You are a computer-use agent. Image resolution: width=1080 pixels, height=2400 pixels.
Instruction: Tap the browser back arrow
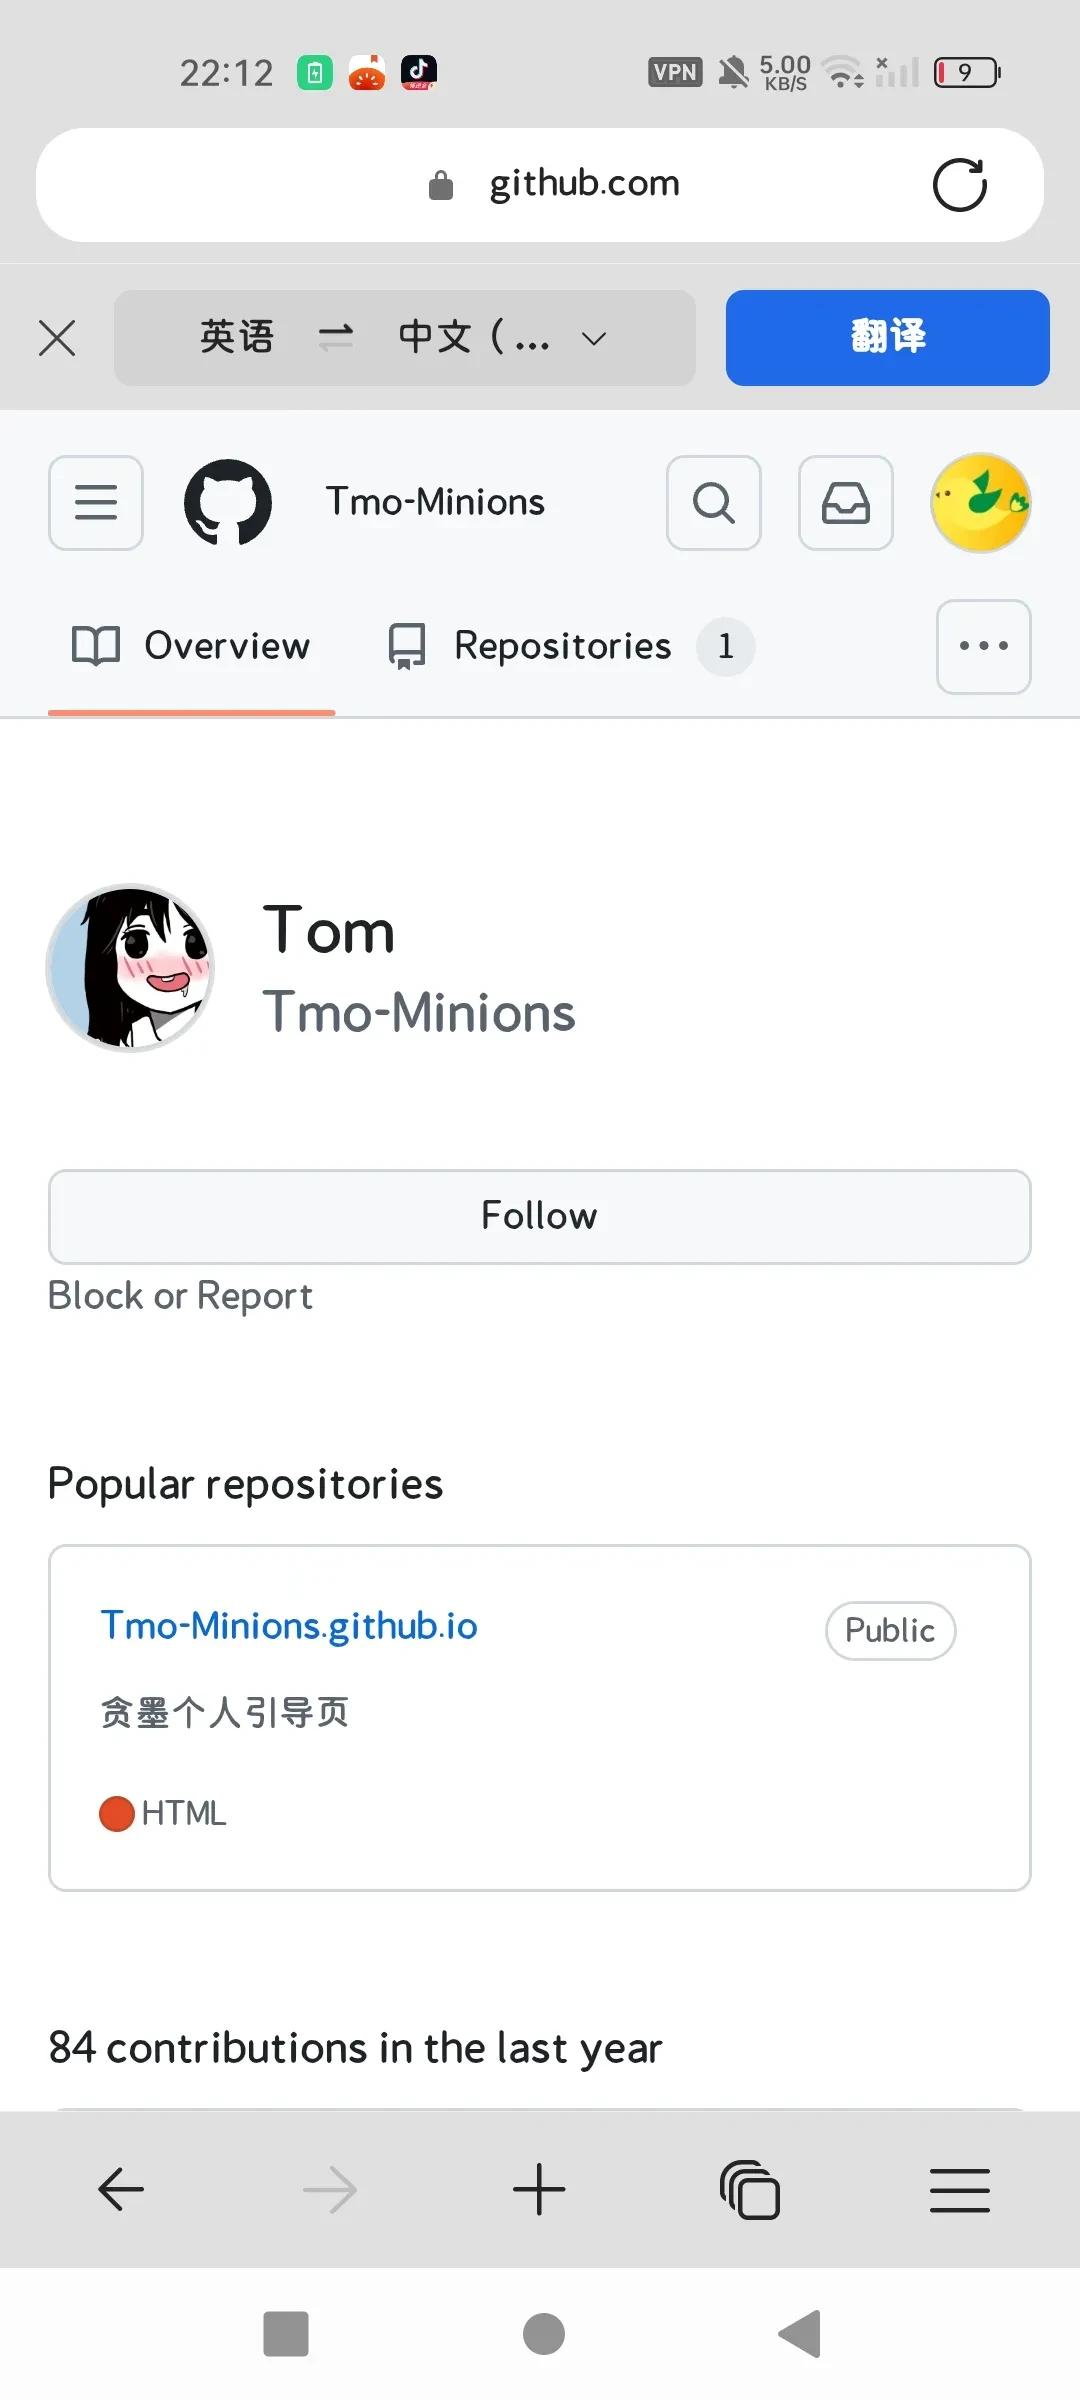[121, 2190]
